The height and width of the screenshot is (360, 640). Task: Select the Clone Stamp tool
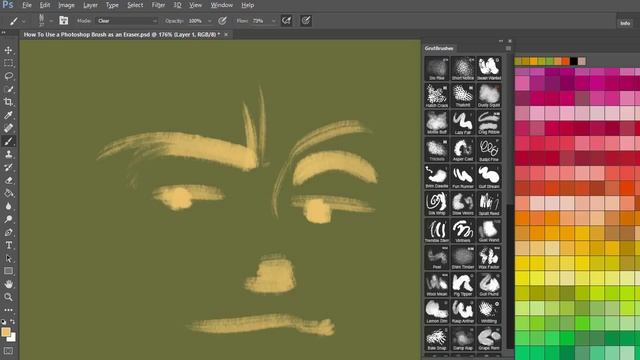click(8, 154)
